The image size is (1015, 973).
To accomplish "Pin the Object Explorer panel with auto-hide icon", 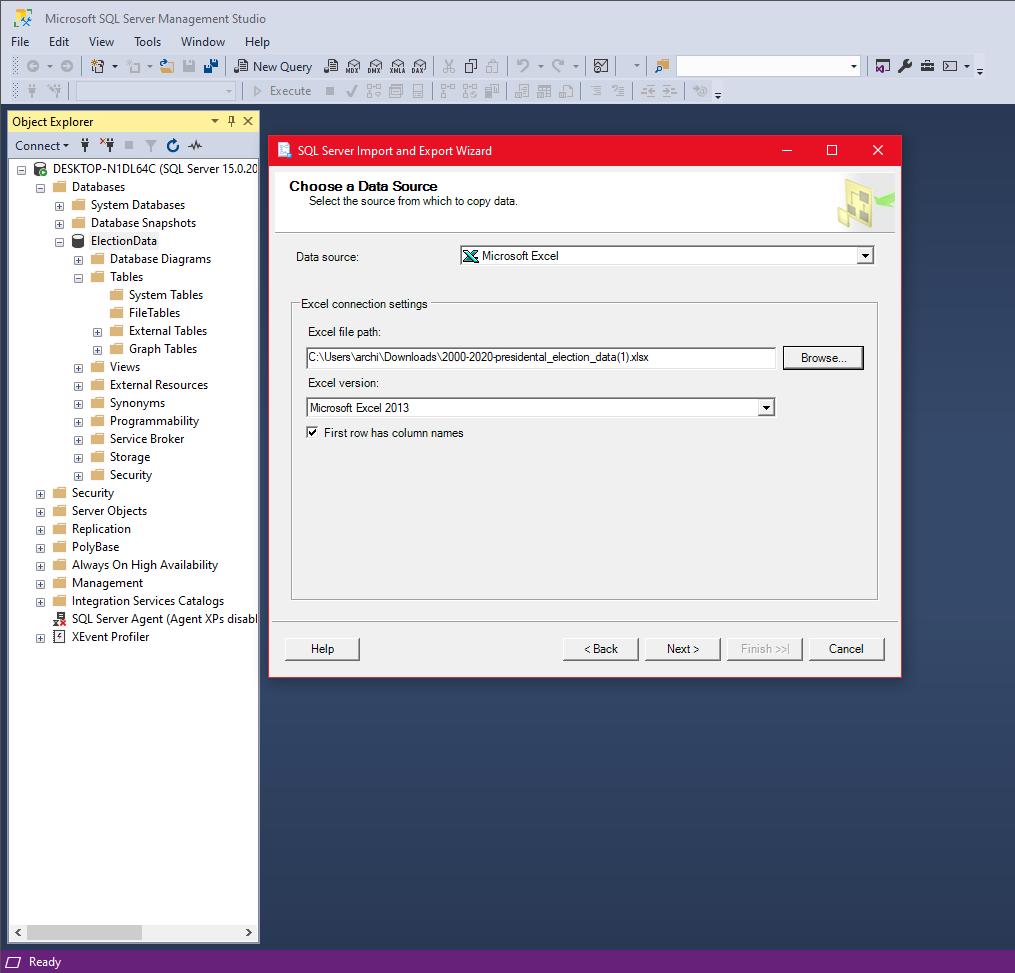I will point(232,121).
